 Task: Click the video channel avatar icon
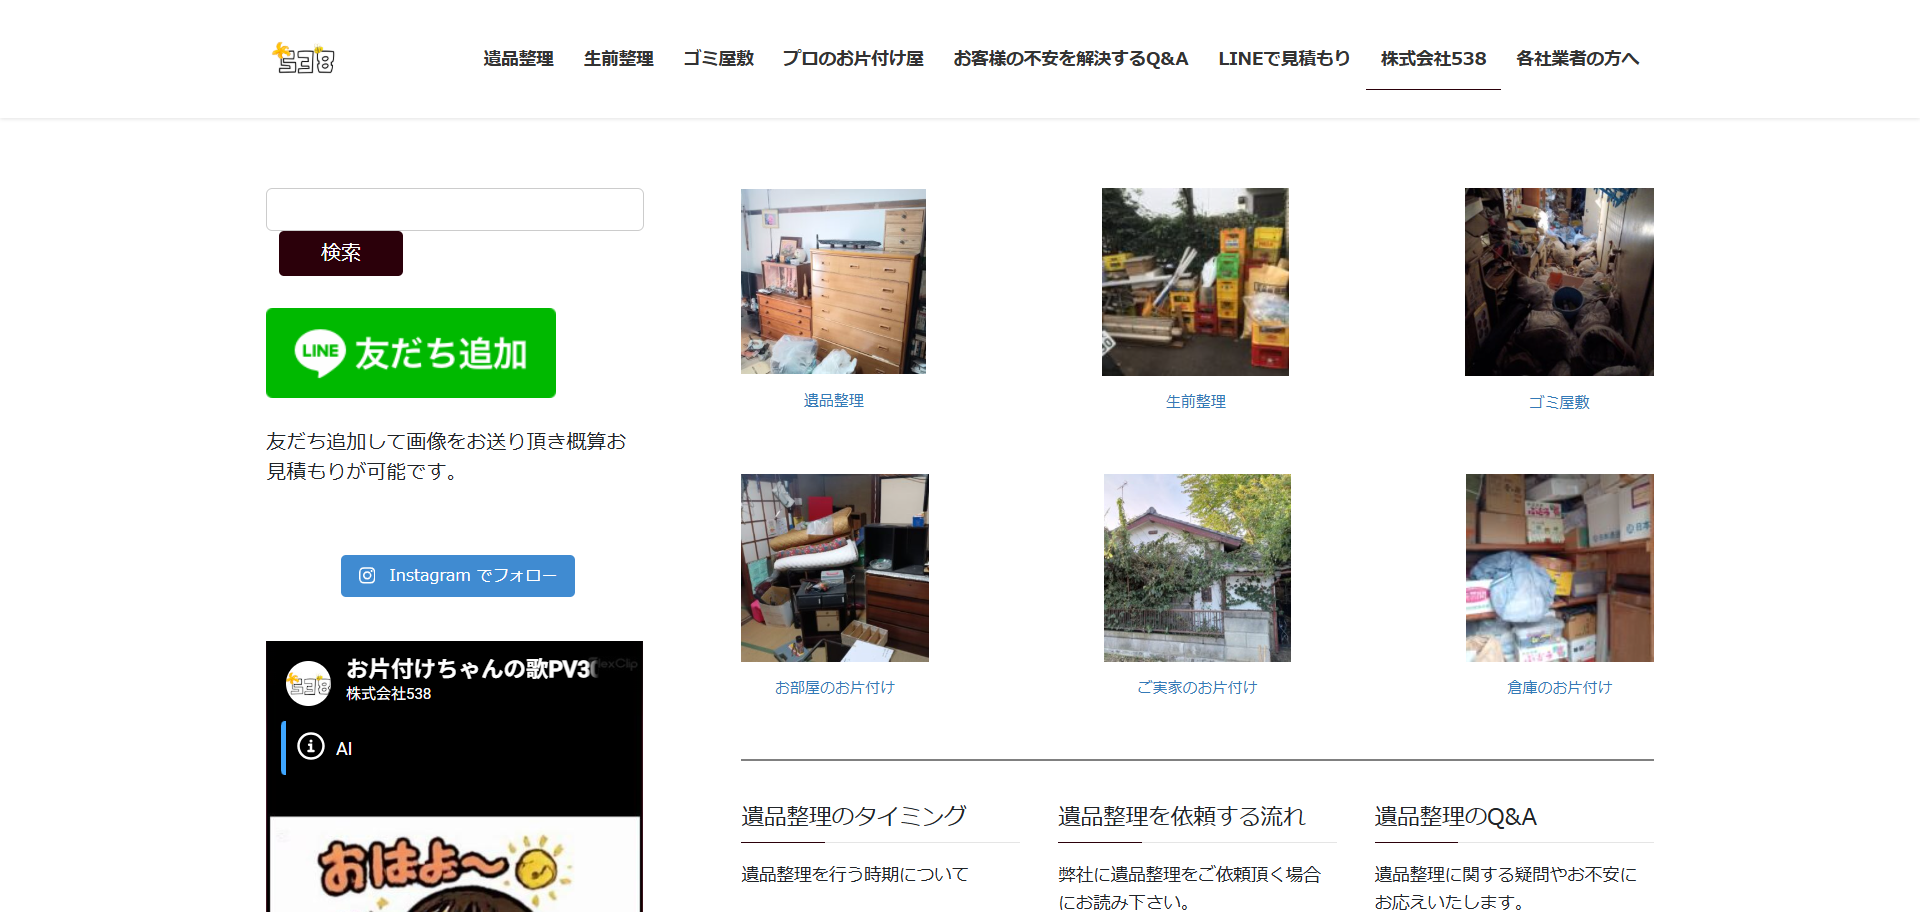coord(308,684)
